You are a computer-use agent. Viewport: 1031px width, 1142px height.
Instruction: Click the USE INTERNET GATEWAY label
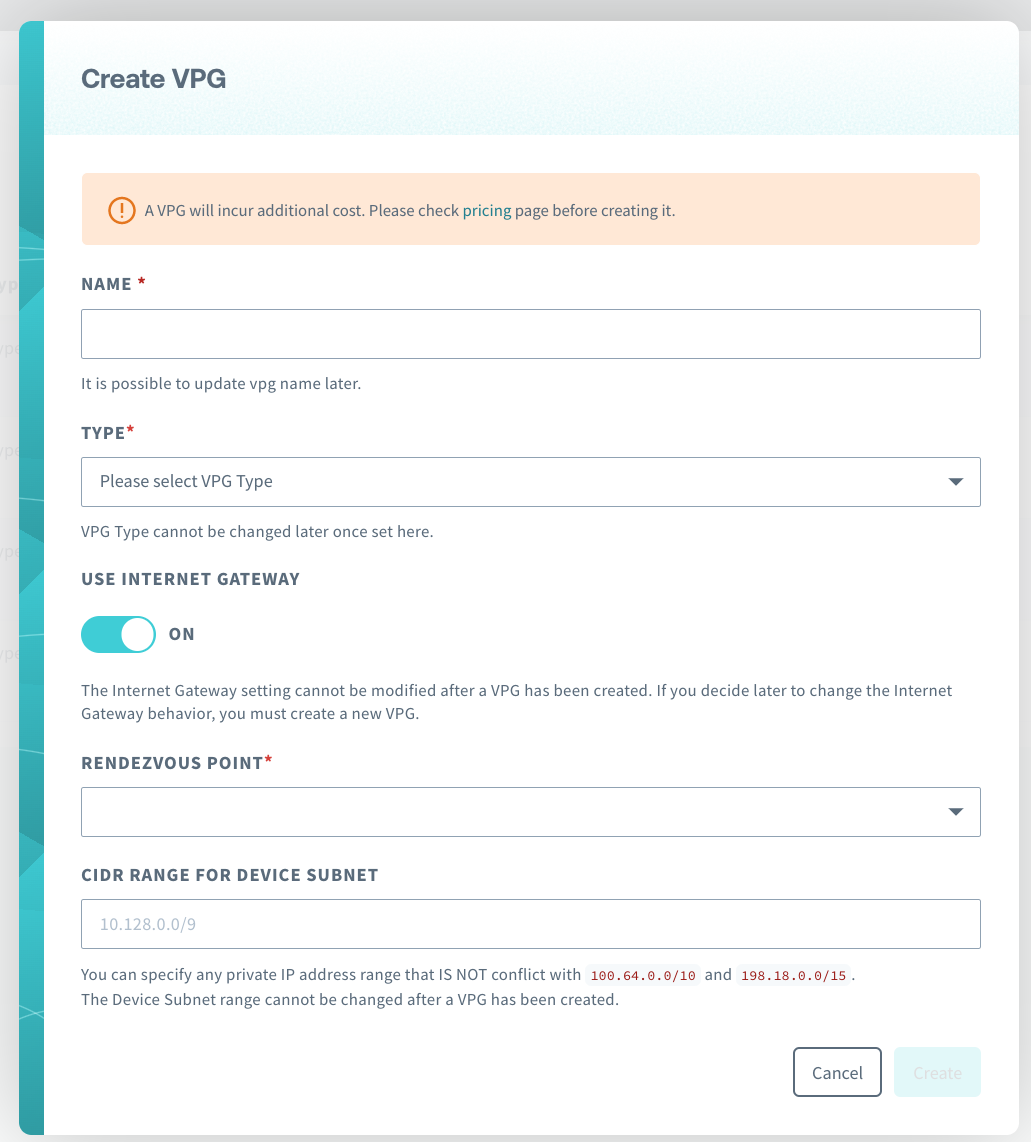[190, 579]
